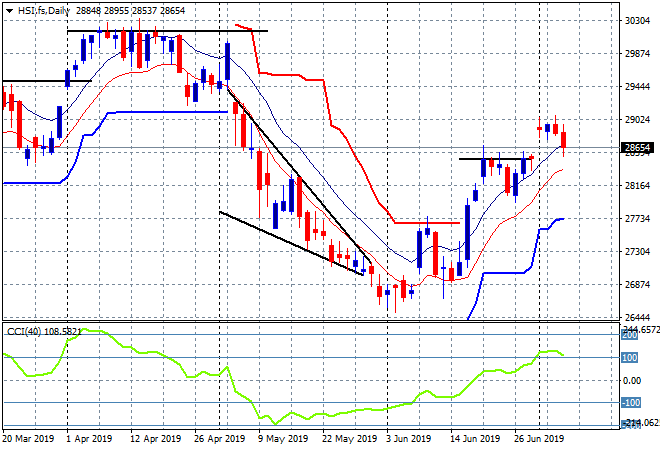Click the CCI level label 200
The image size is (660, 450).
tap(630, 335)
